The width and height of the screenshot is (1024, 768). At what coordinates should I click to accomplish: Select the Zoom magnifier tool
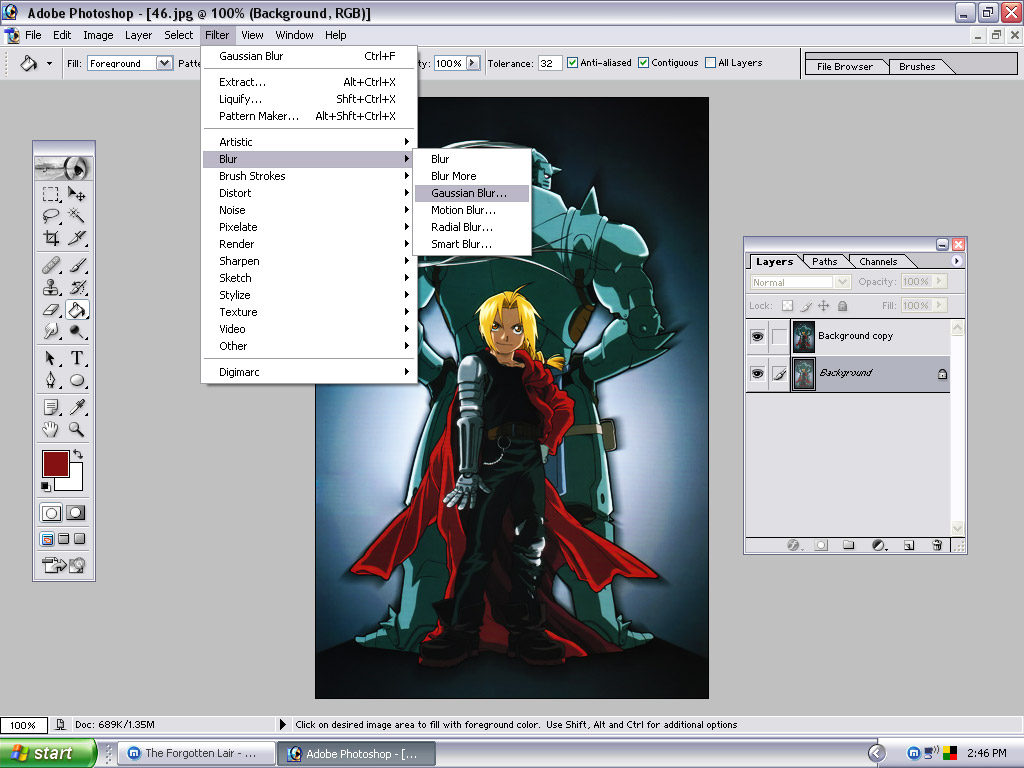click(x=76, y=429)
